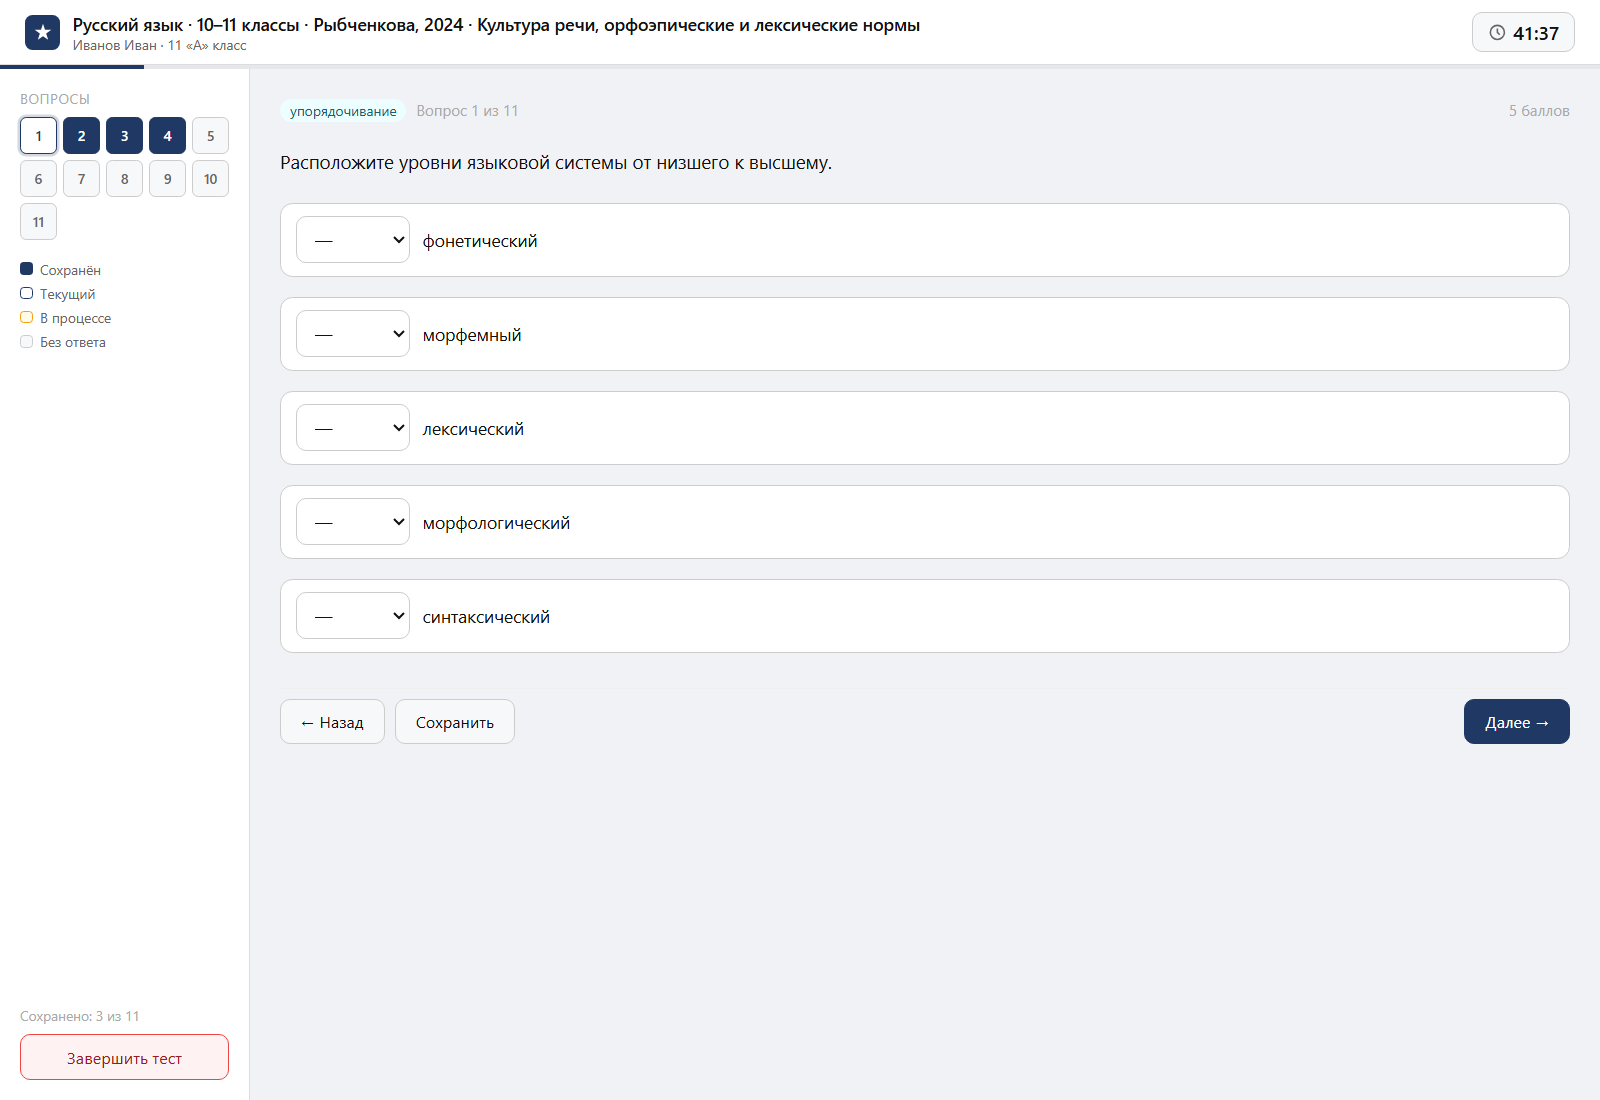Jump to question 9

[167, 179]
